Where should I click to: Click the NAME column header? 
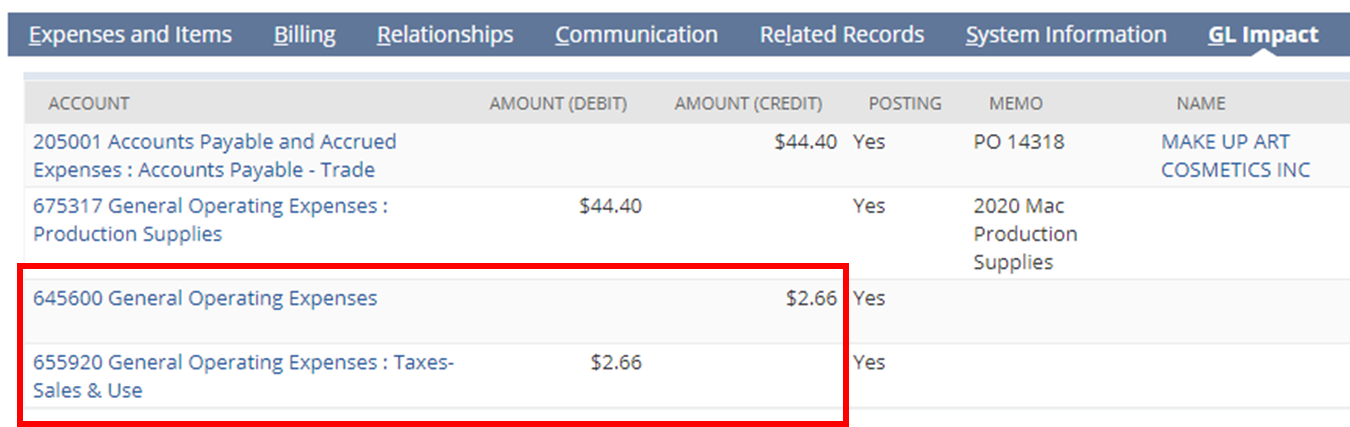coord(1200,103)
